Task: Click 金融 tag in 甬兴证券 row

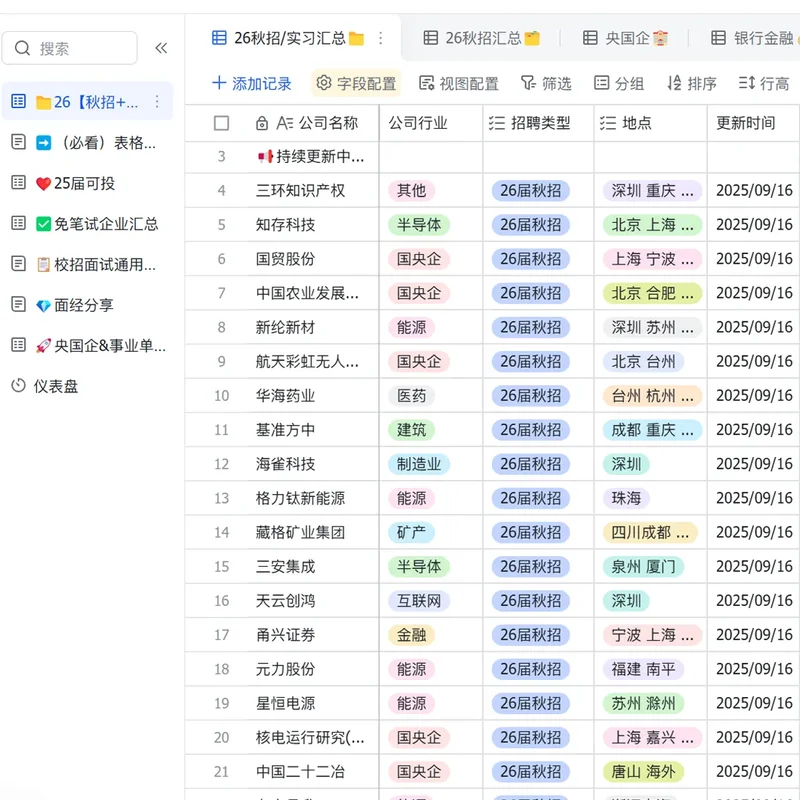Action: tap(412, 635)
